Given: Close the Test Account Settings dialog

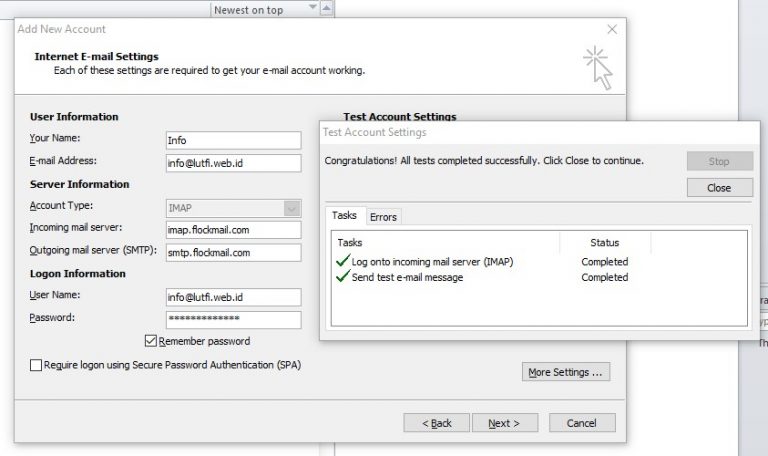Looking at the screenshot, I should click(x=720, y=188).
